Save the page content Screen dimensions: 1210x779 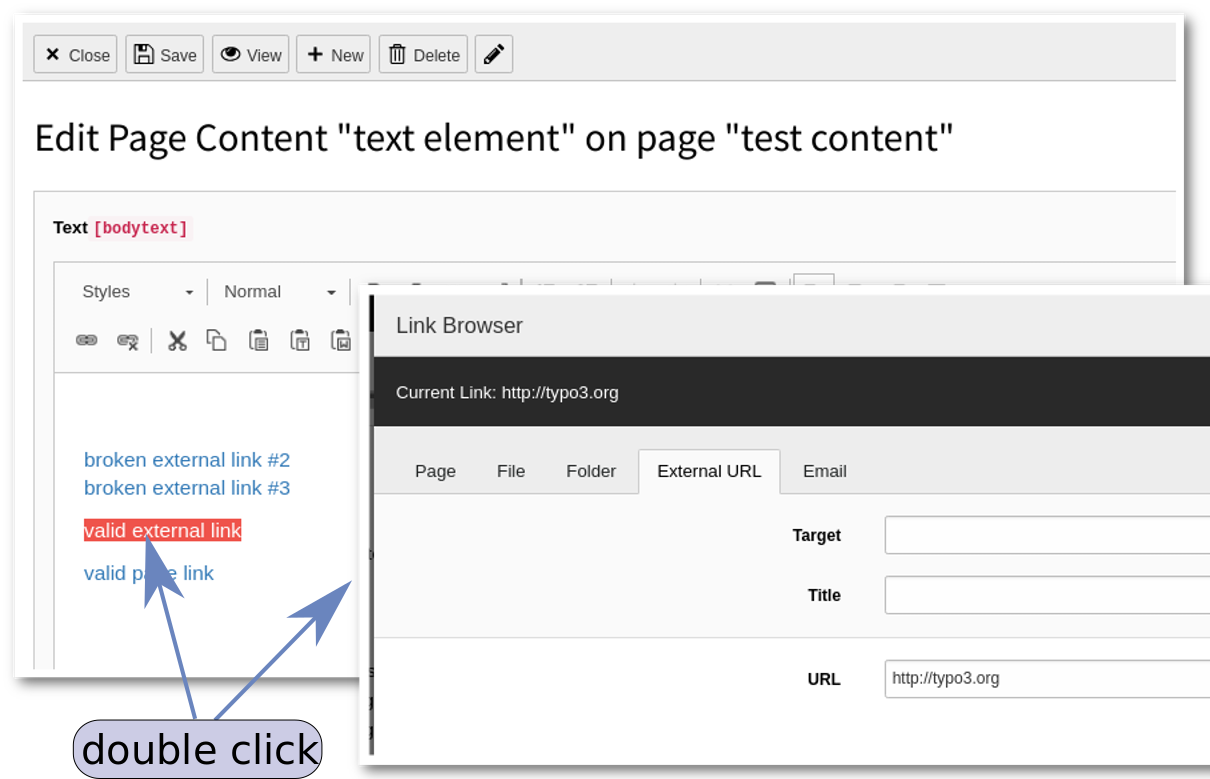click(165, 55)
